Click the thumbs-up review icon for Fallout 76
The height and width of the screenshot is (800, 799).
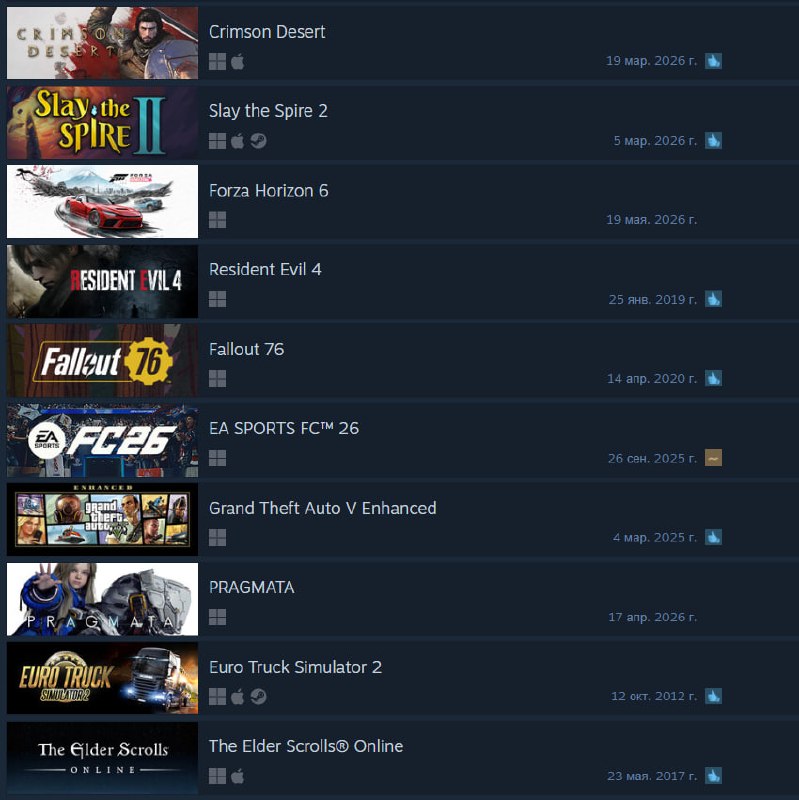pyautogui.click(x=713, y=378)
